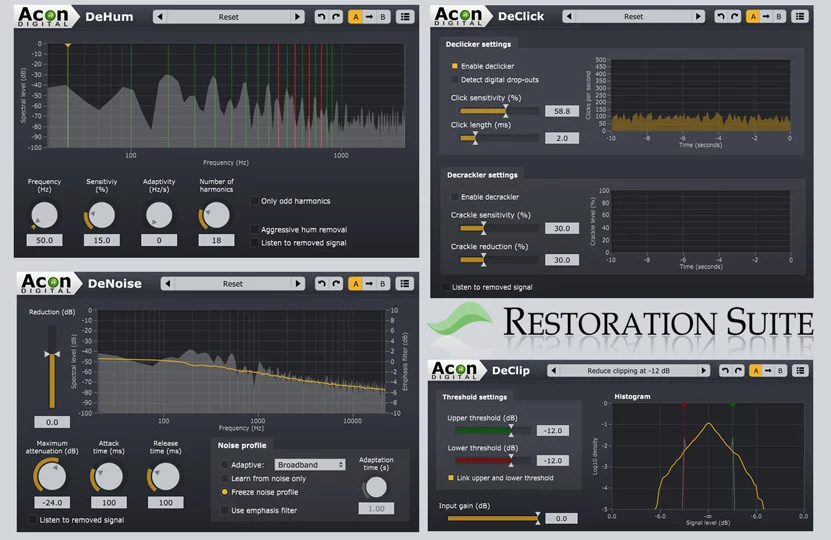
Task: Click the Sensitivity value field 15.0
Action: coord(102,240)
